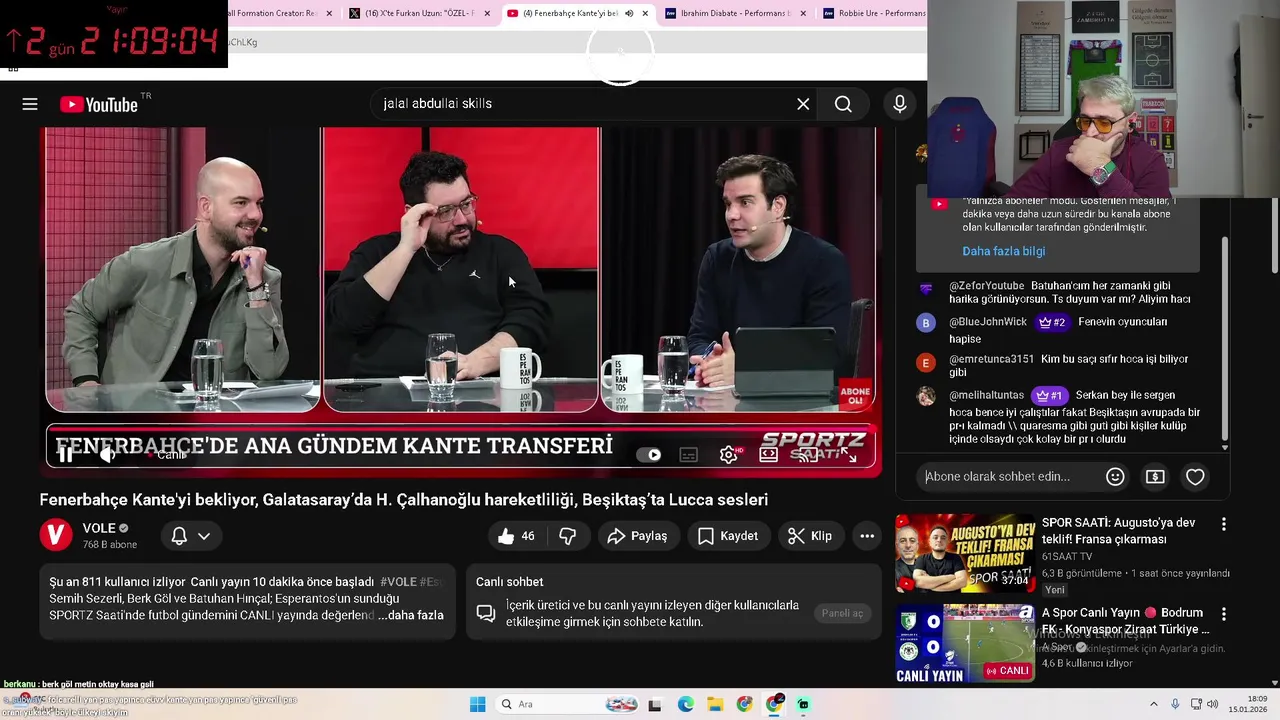Open the VOLE channel name link
This screenshot has height=720, width=1280.
(99, 528)
